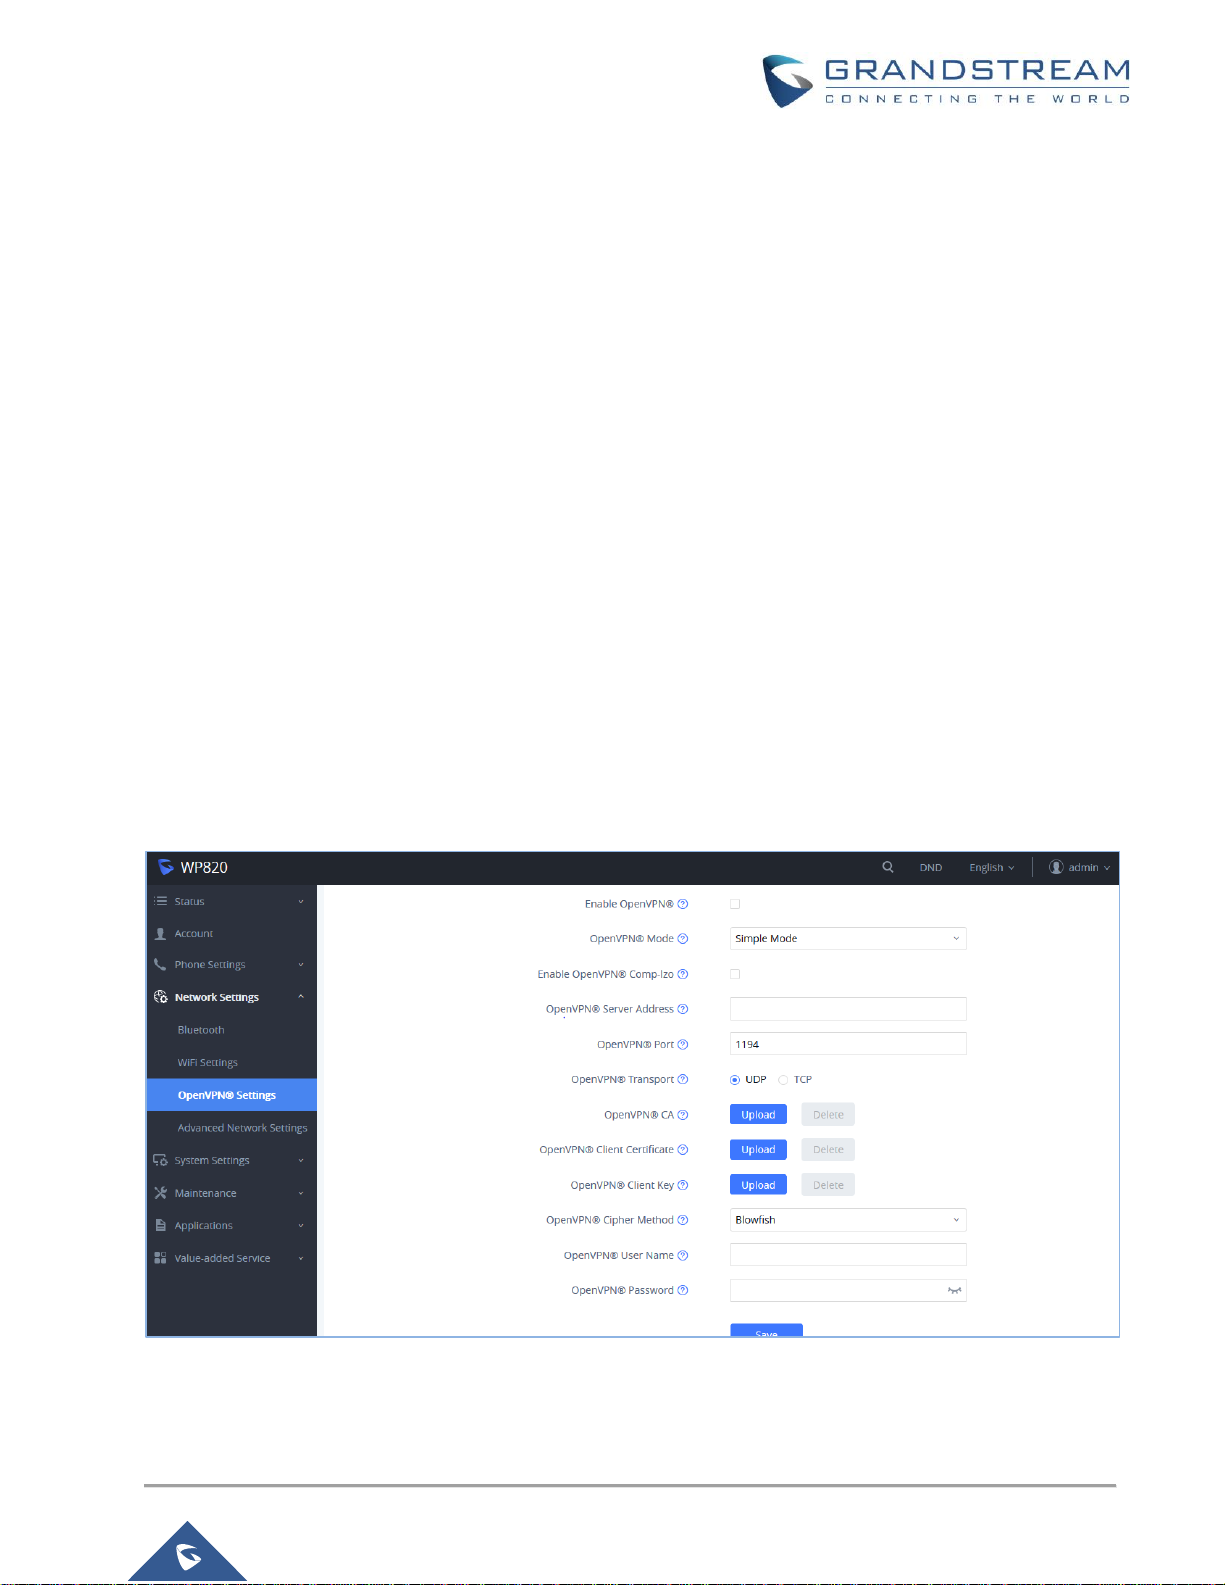Click the admin user avatar icon
The width and height of the screenshot is (1225, 1585).
tap(1056, 867)
